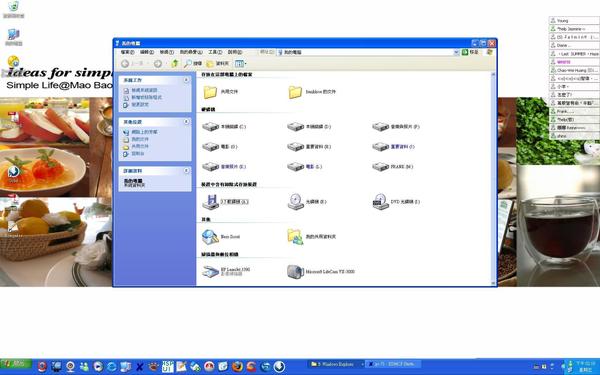Select the HP LaserJet scanner icon
The width and height of the screenshot is (600, 375).
210,272
